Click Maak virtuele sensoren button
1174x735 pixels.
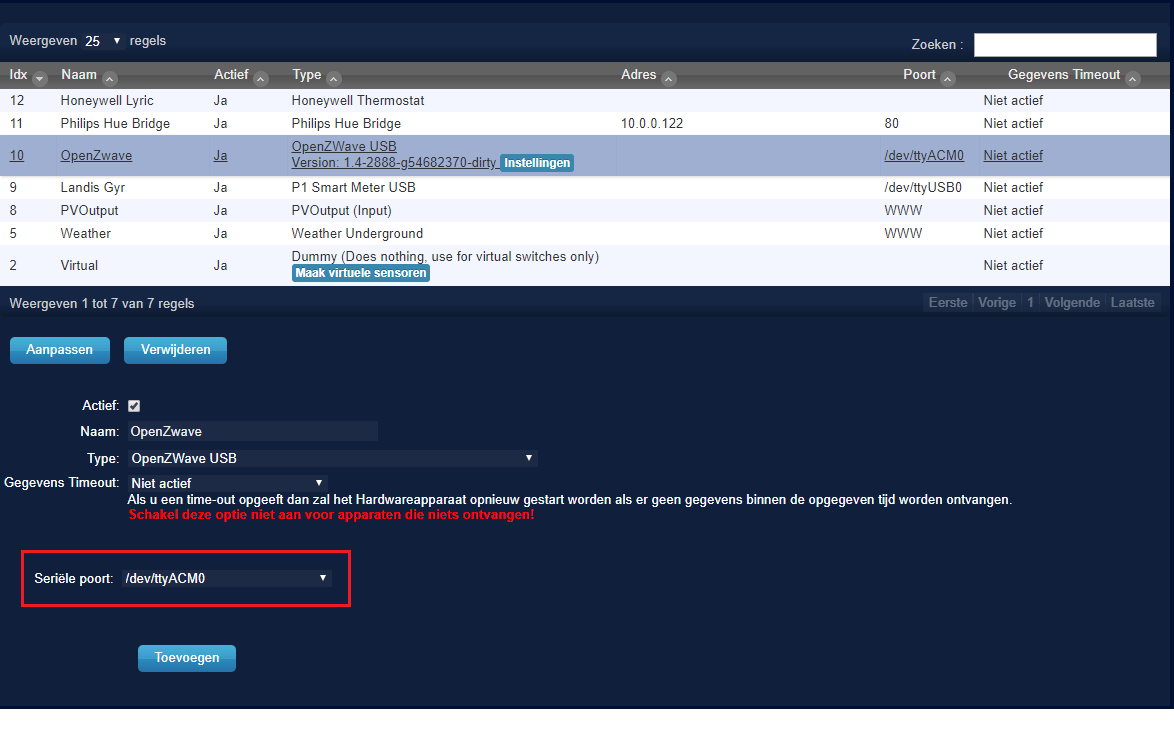(x=361, y=273)
